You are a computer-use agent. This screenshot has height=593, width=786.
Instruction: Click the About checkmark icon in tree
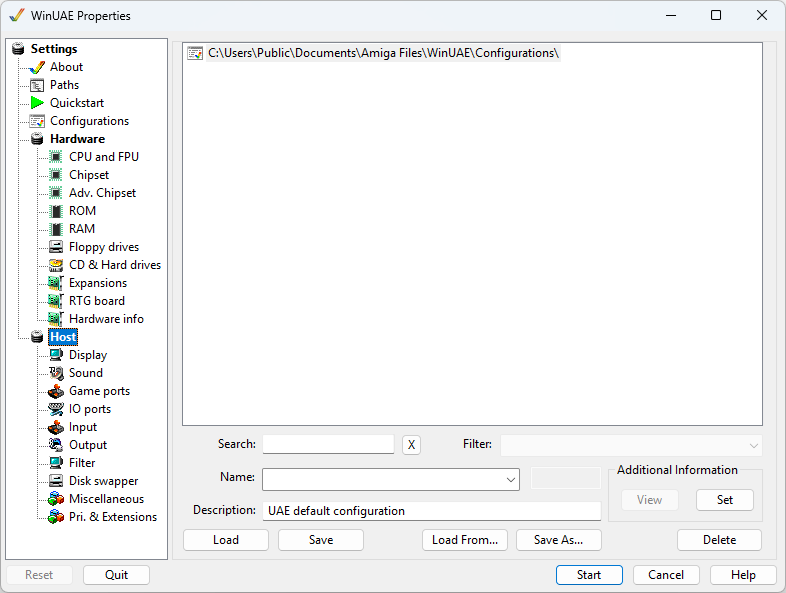click(x=37, y=67)
